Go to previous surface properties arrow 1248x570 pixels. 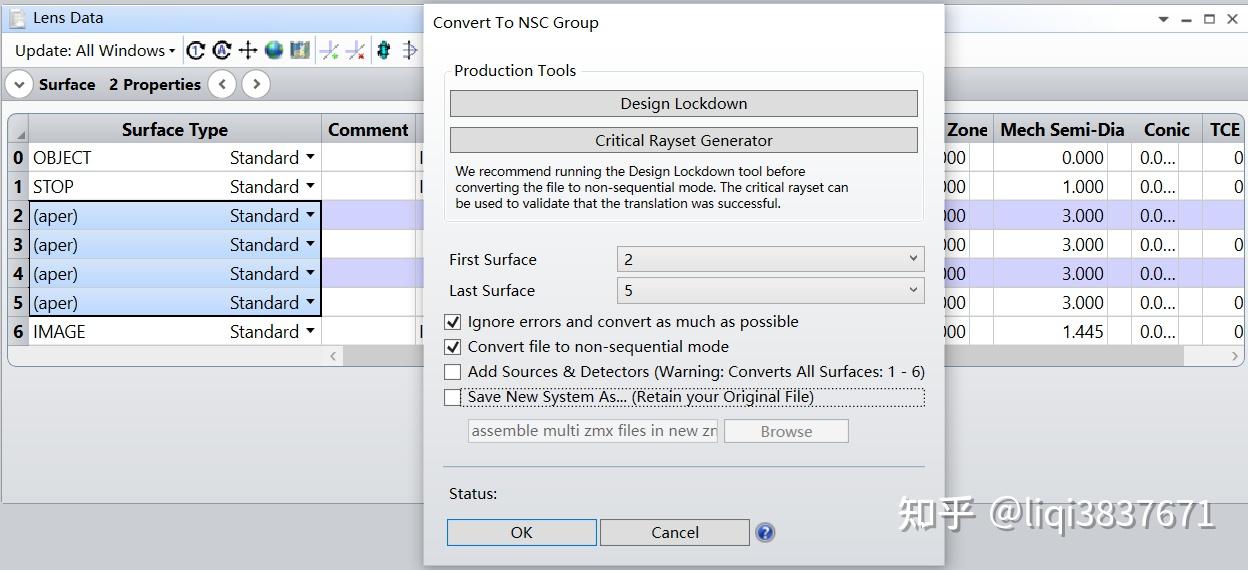222,84
